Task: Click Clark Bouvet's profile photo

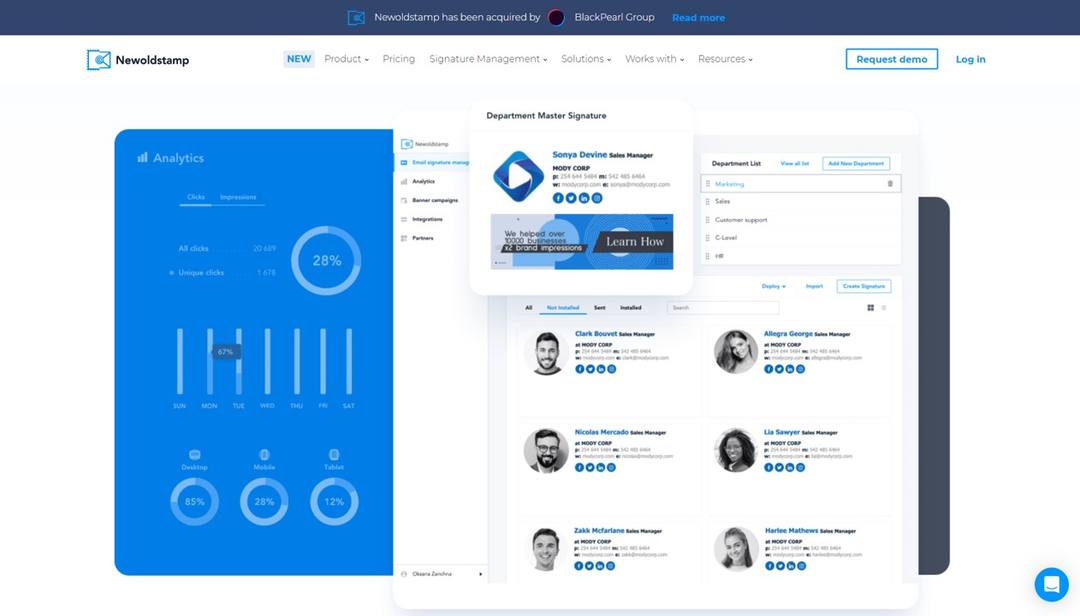Action: 546,352
